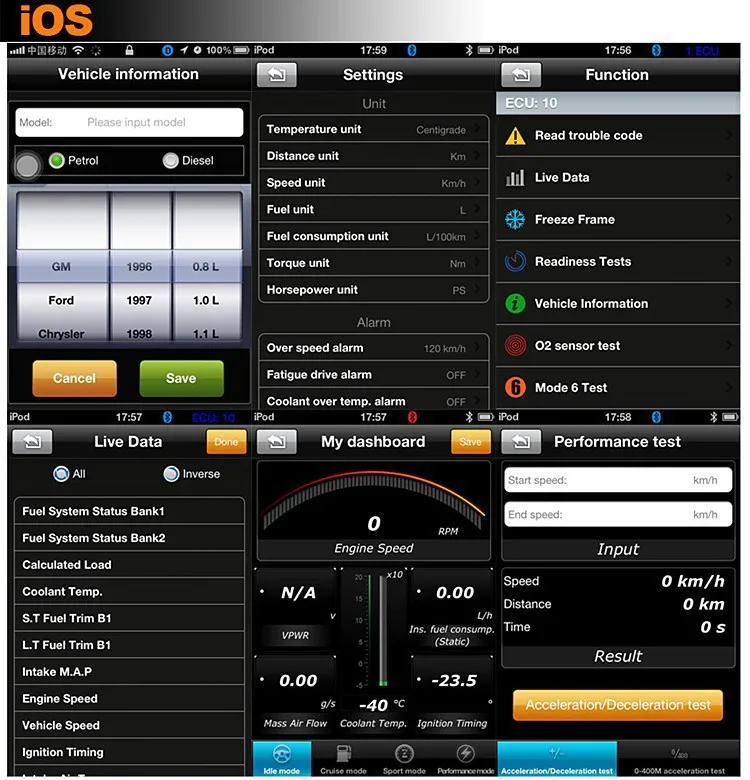Open the Live Data bar chart icon
This screenshot has height=780, width=750.
click(515, 178)
